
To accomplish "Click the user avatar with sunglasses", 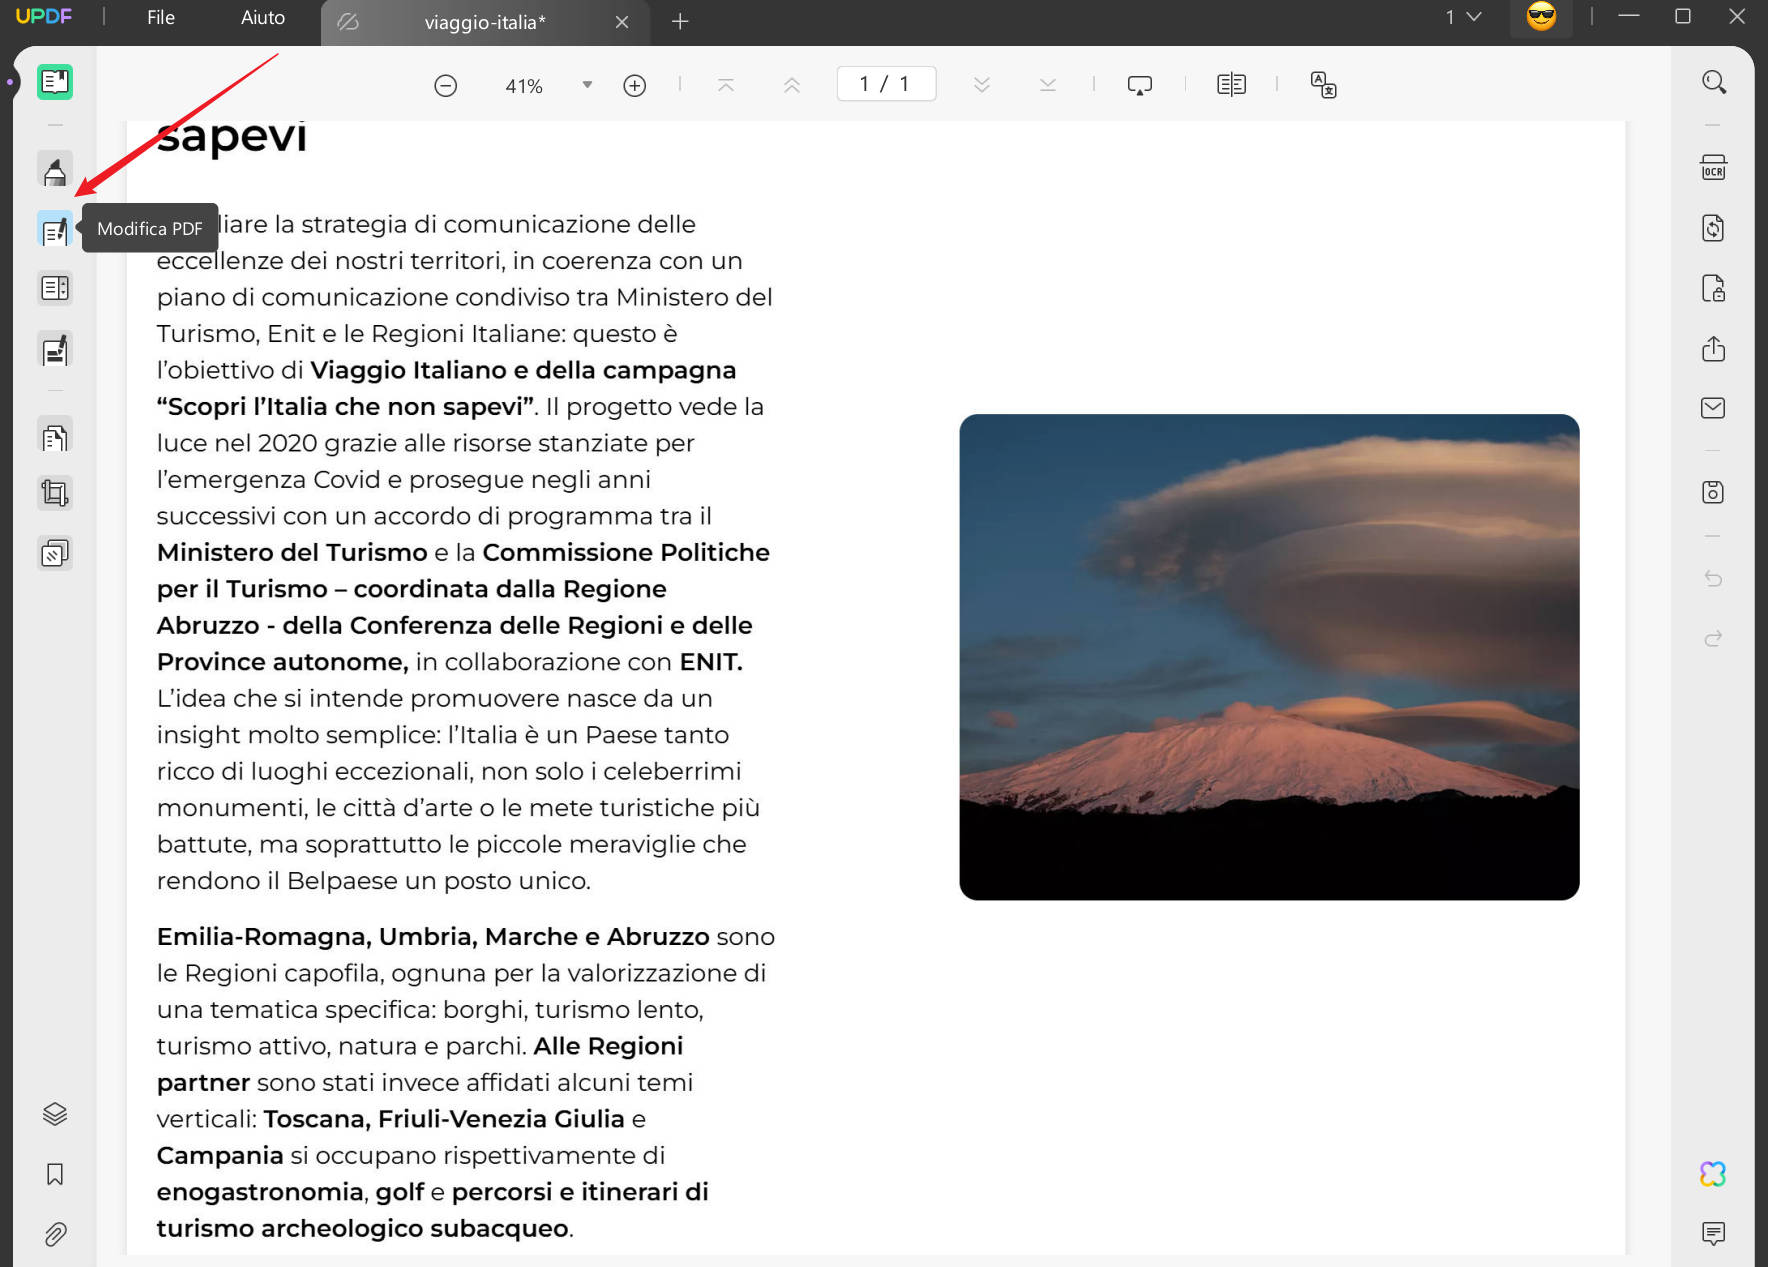I will click(1541, 17).
